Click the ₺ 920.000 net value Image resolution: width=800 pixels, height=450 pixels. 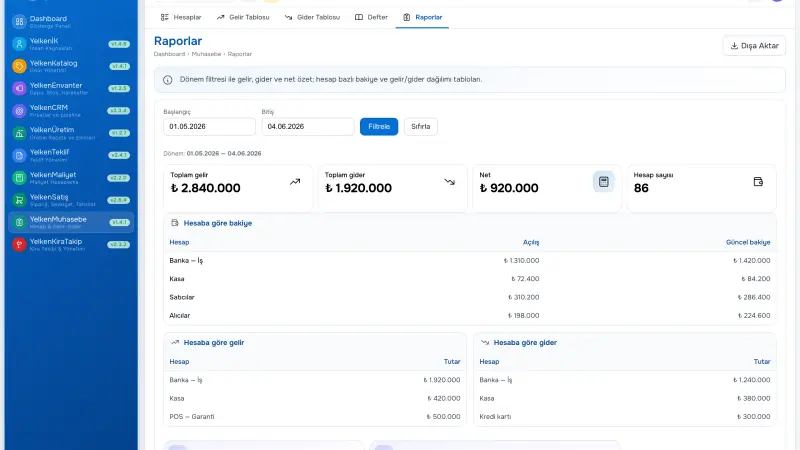click(x=509, y=188)
